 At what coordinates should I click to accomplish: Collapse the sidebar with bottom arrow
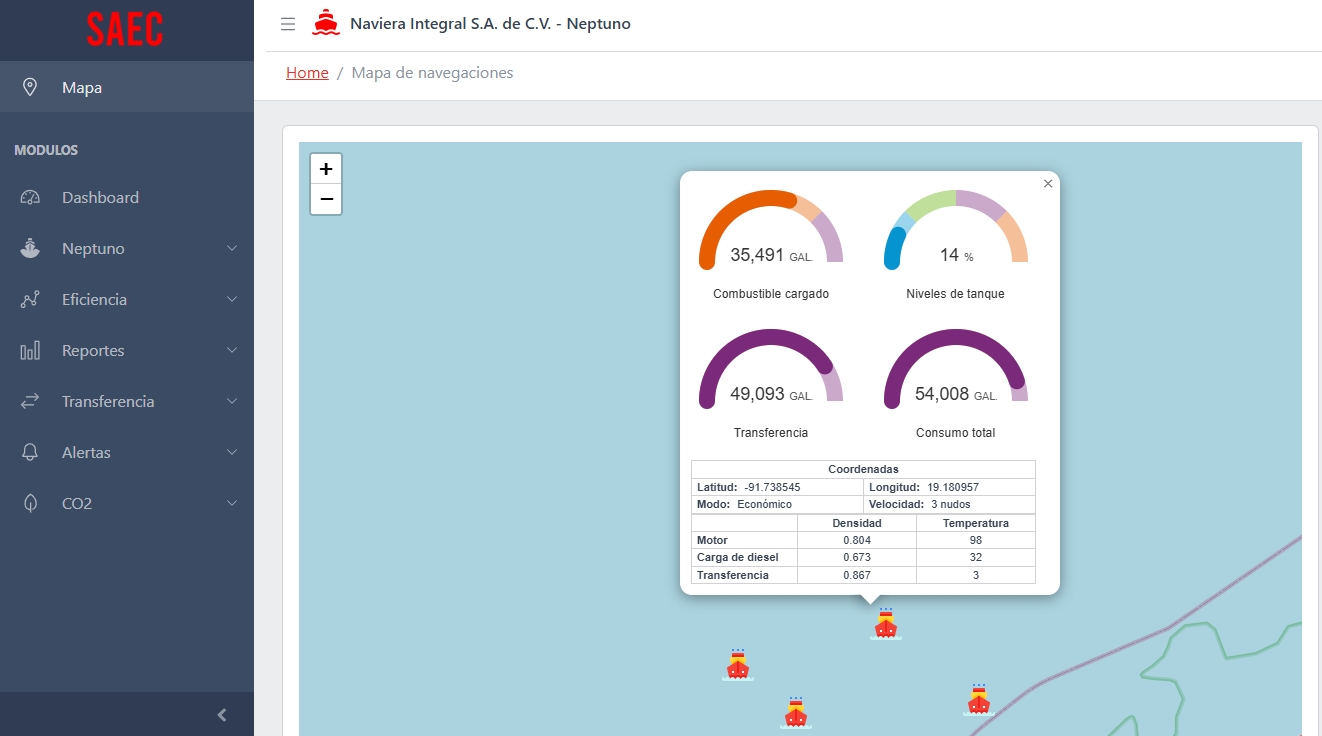222,714
